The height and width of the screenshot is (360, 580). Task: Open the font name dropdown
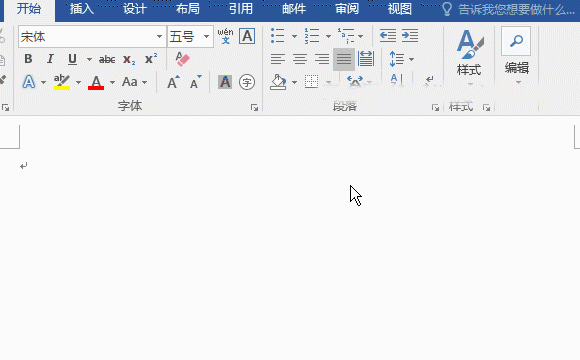coord(159,36)
